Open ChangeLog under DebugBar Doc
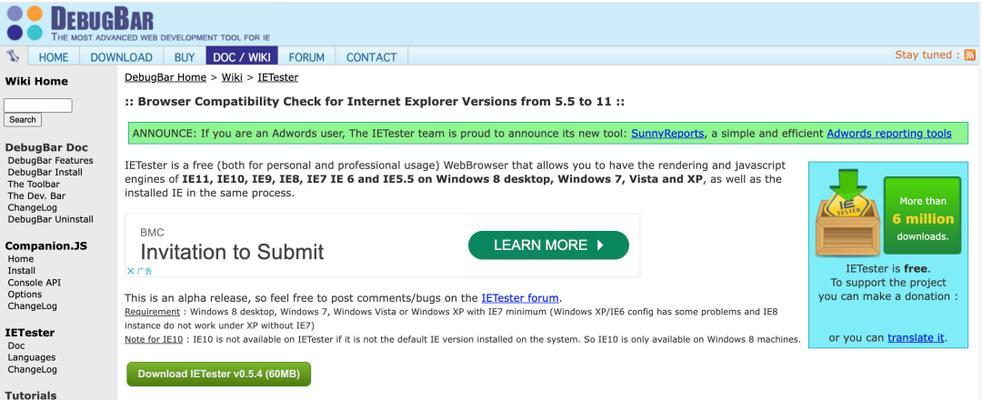 (x=32, y=208)
